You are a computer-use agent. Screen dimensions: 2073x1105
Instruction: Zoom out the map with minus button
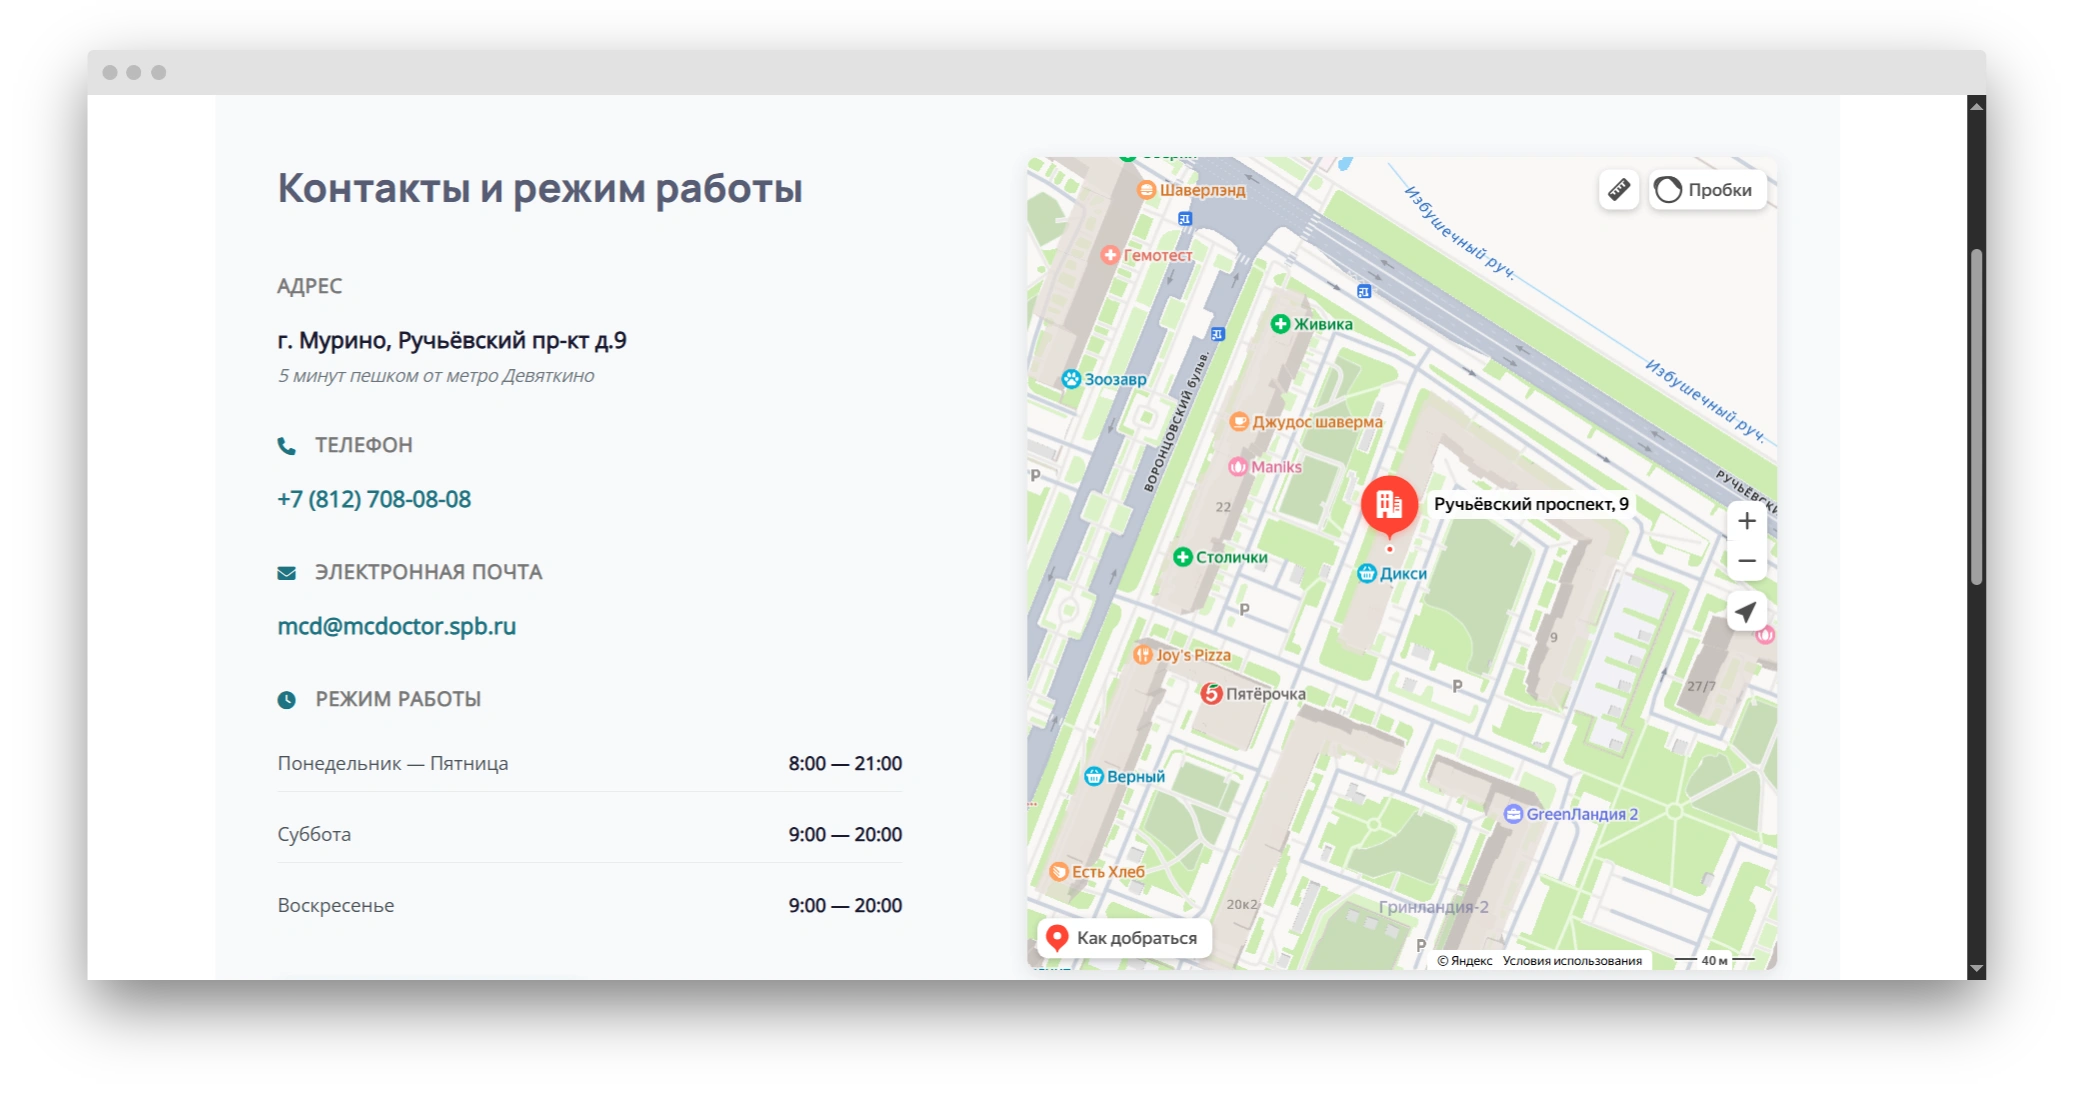[1746, 560]
